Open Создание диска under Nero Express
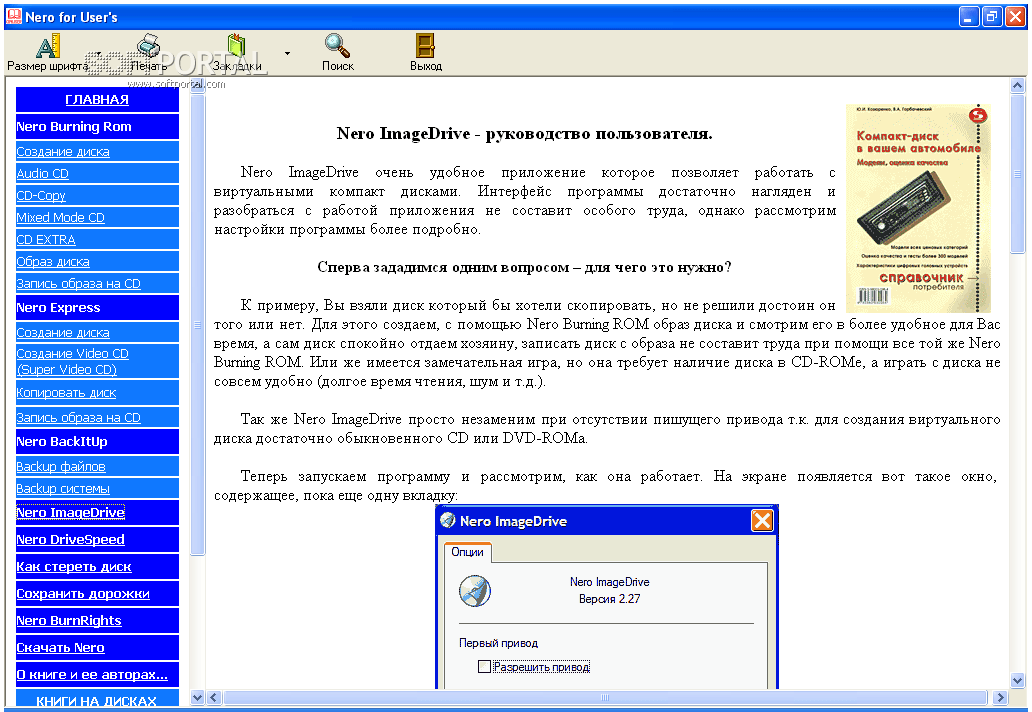The image size is (1032, 712). click(63, 332)
